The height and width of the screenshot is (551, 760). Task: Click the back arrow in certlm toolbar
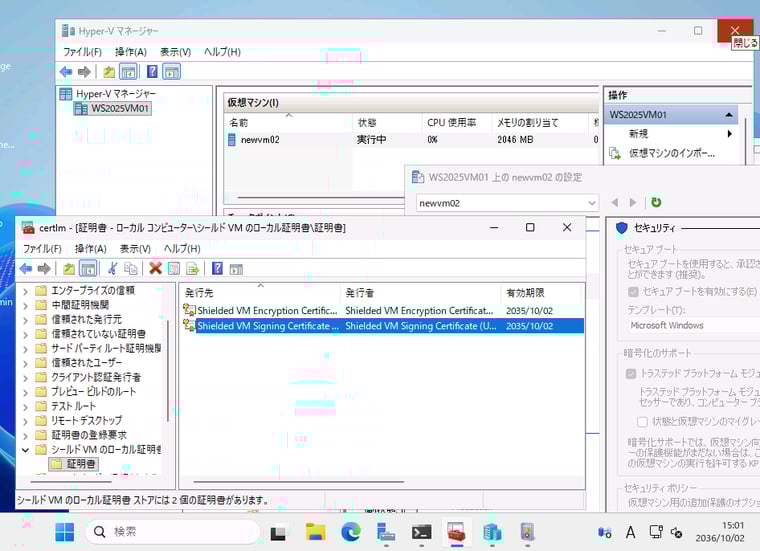[26, 268]
